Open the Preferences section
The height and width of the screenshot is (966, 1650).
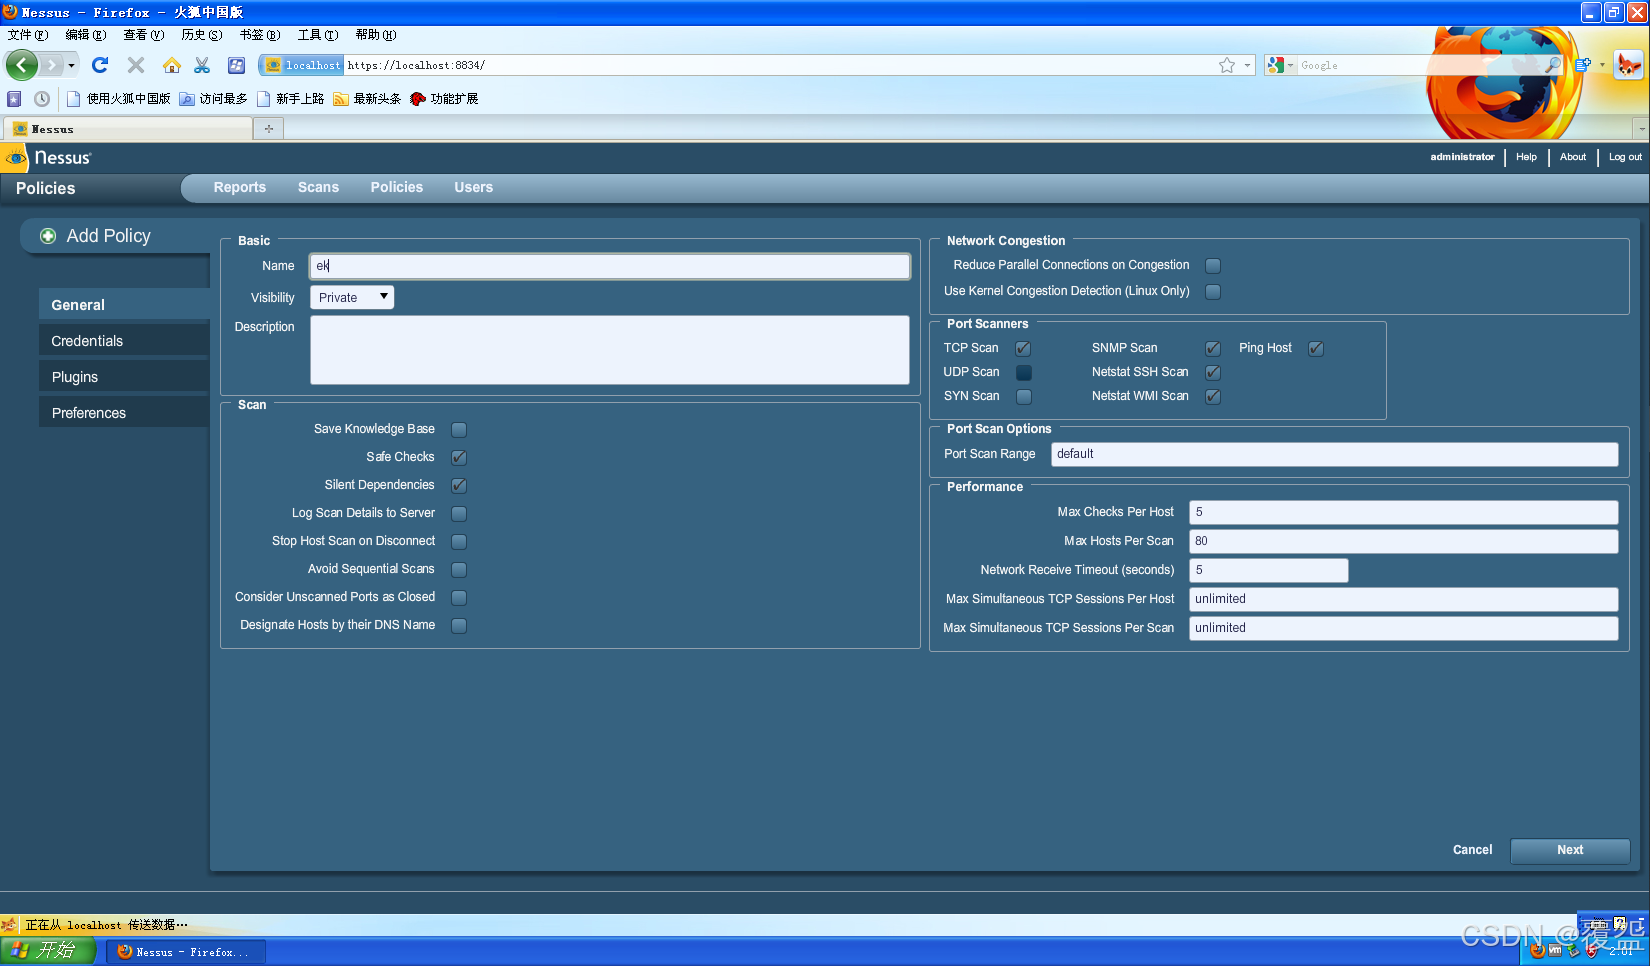tap(124, 413)
